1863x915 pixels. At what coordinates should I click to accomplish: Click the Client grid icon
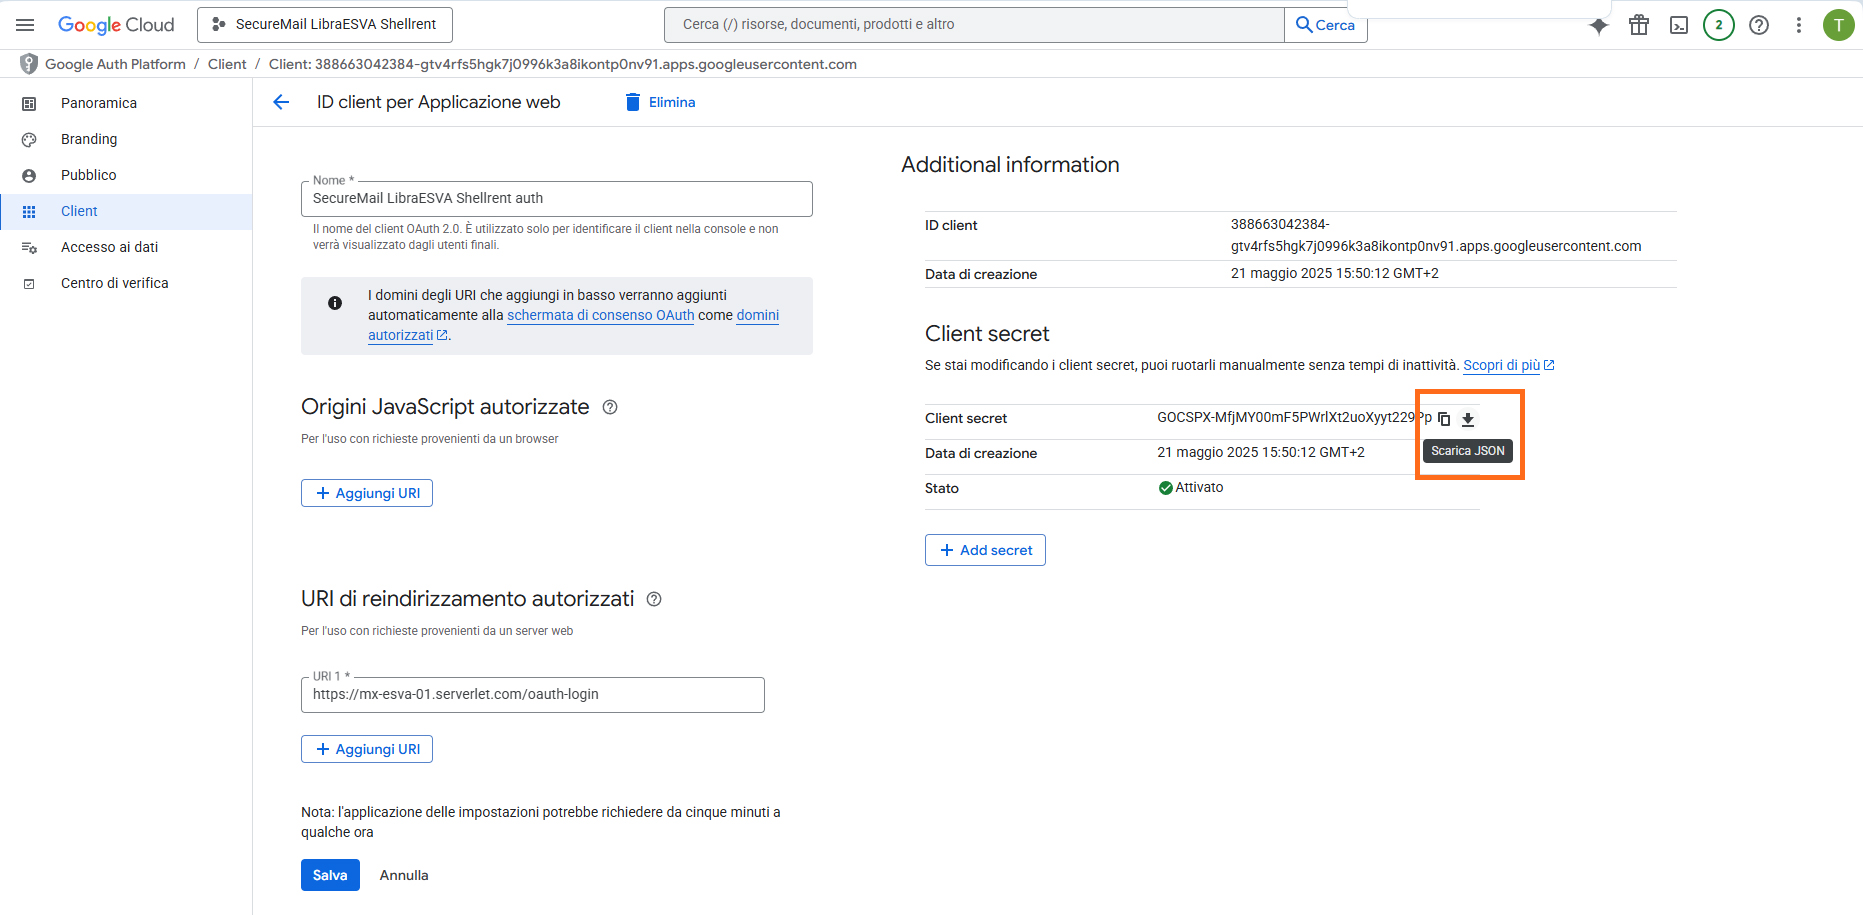[x=29, y=212]
